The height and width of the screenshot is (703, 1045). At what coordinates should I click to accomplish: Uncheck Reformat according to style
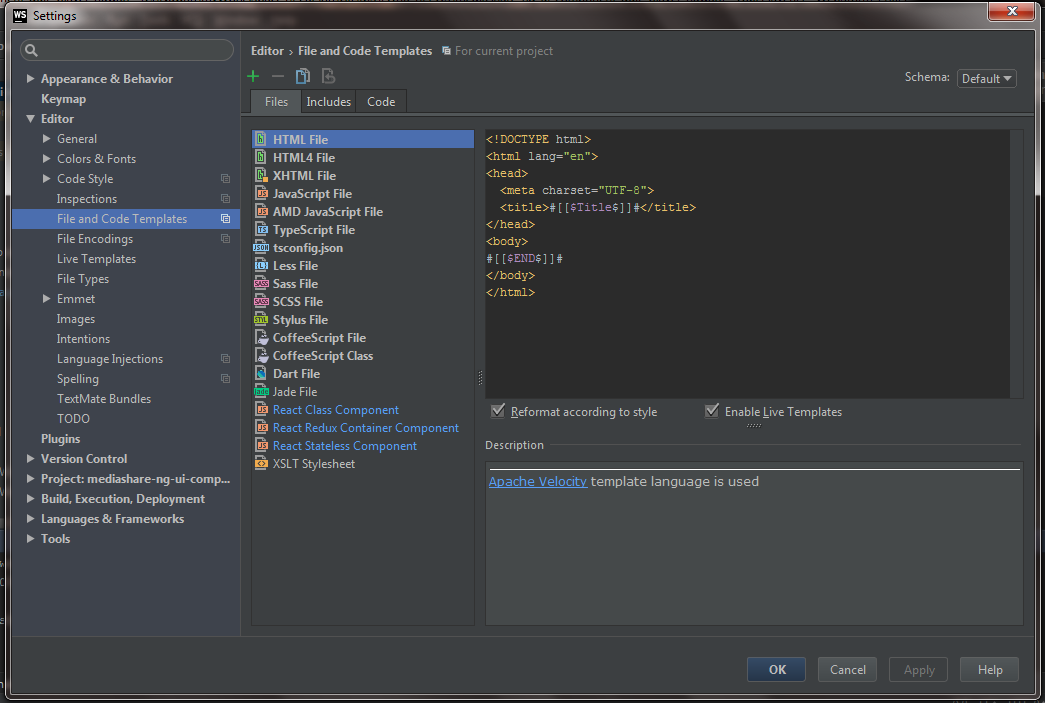tap(497, 410)
